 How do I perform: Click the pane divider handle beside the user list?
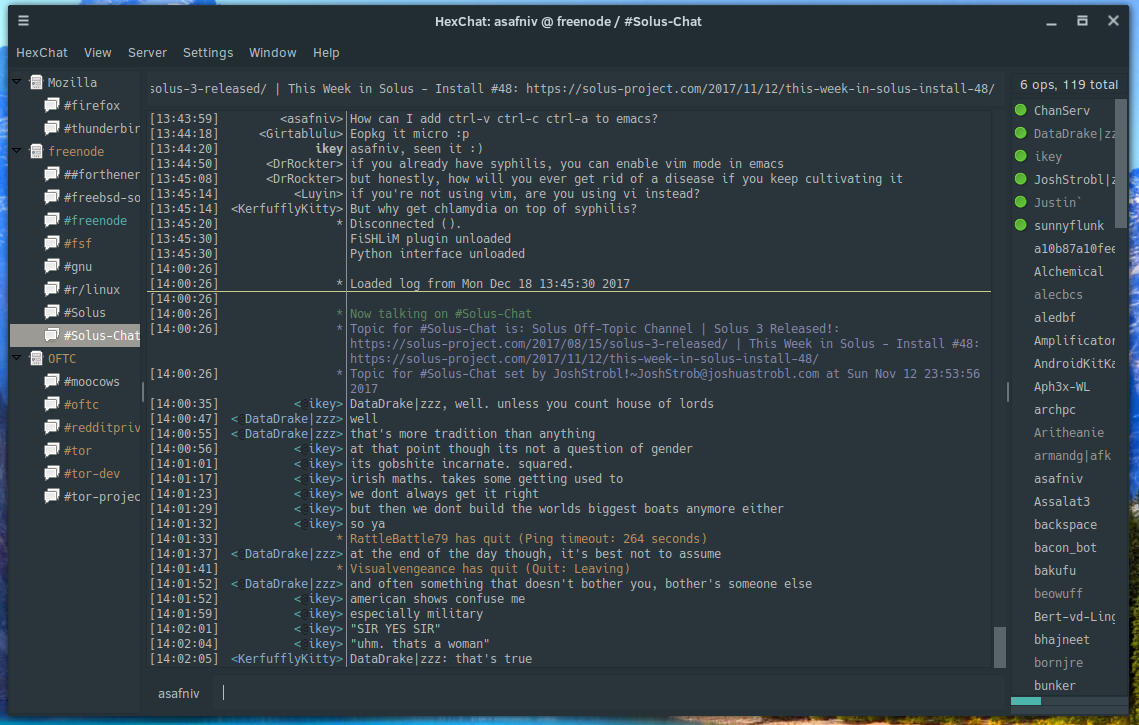(1008, 392)
